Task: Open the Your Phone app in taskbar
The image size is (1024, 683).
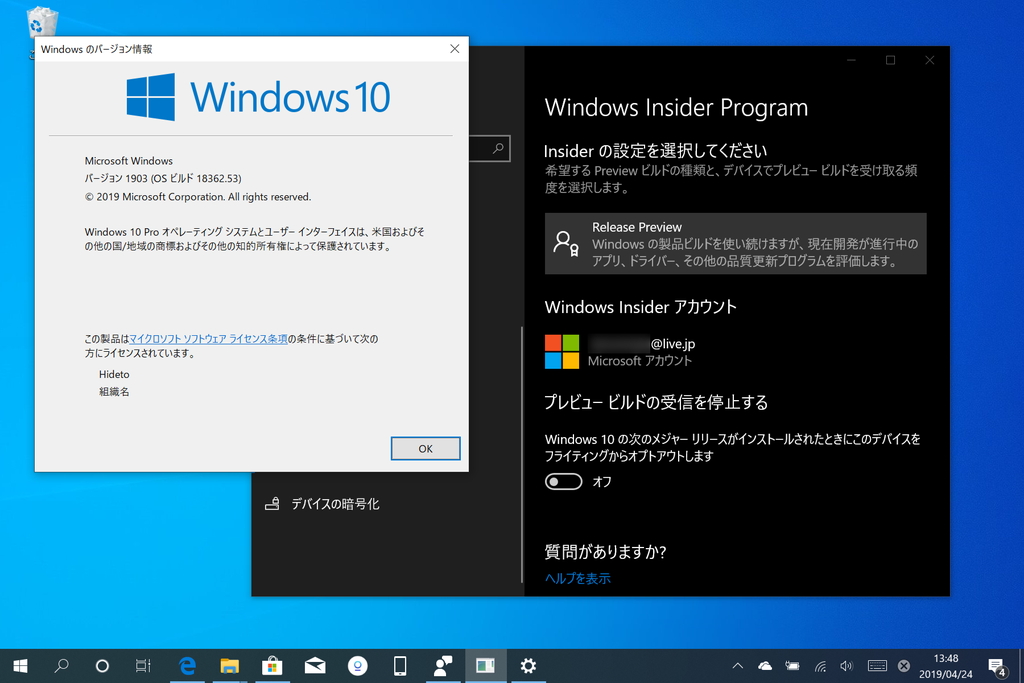Action: tap(400, 666)
